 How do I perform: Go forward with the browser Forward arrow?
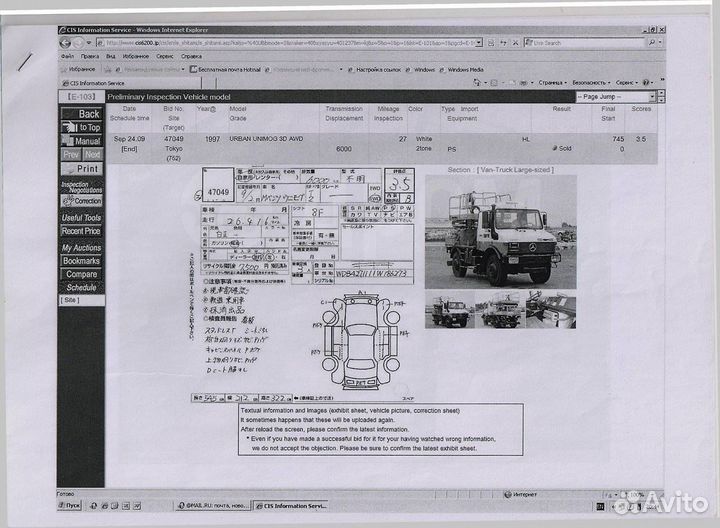pos(78,43)
